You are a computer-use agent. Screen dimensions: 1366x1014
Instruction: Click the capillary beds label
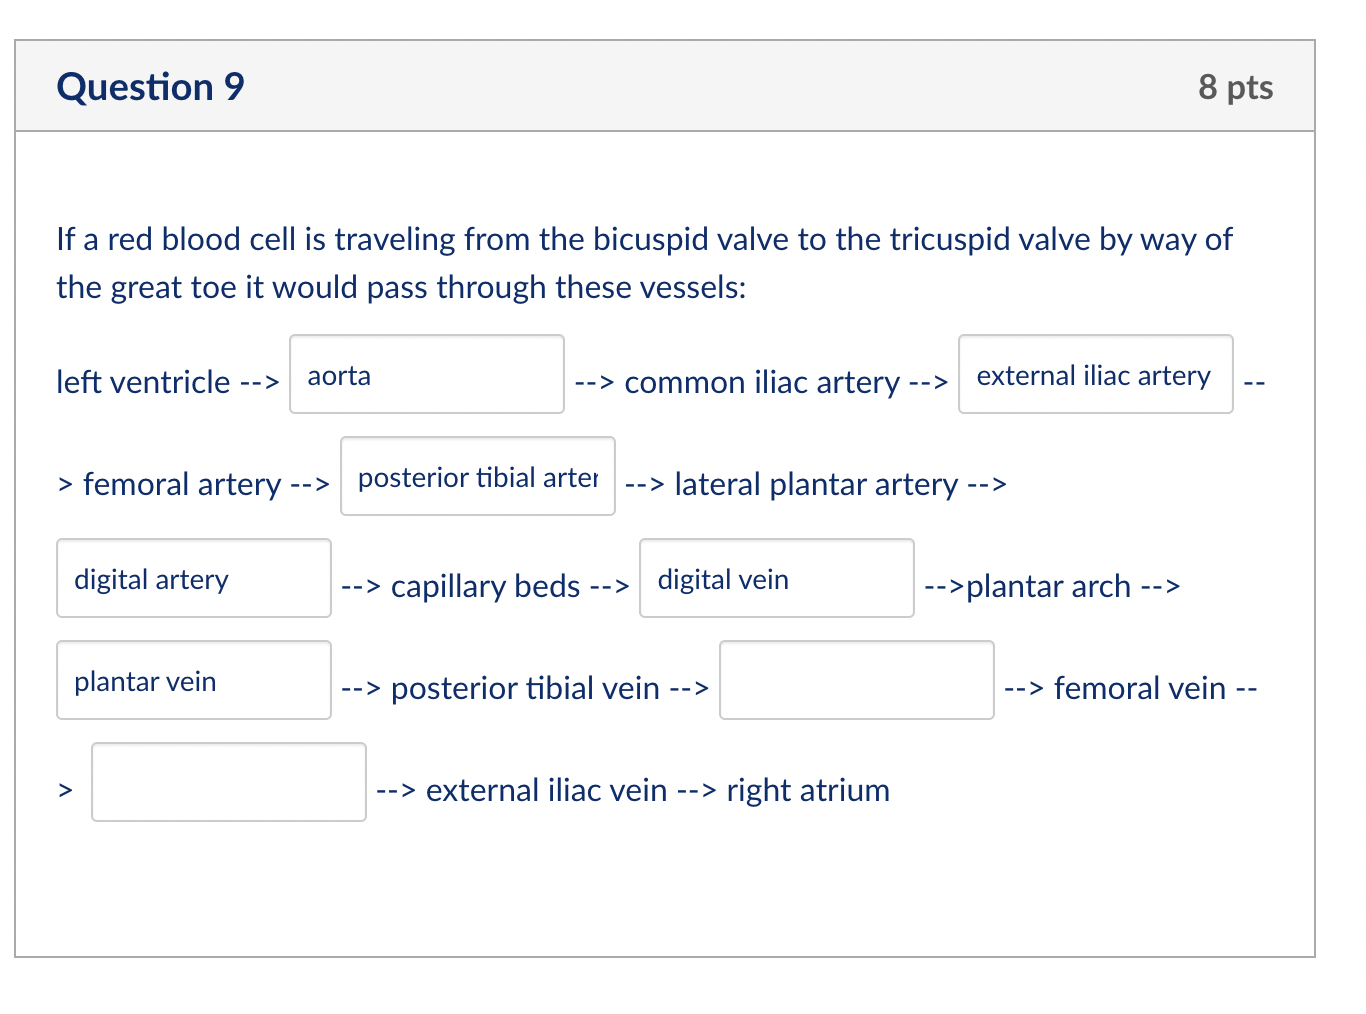pos(486,587)
